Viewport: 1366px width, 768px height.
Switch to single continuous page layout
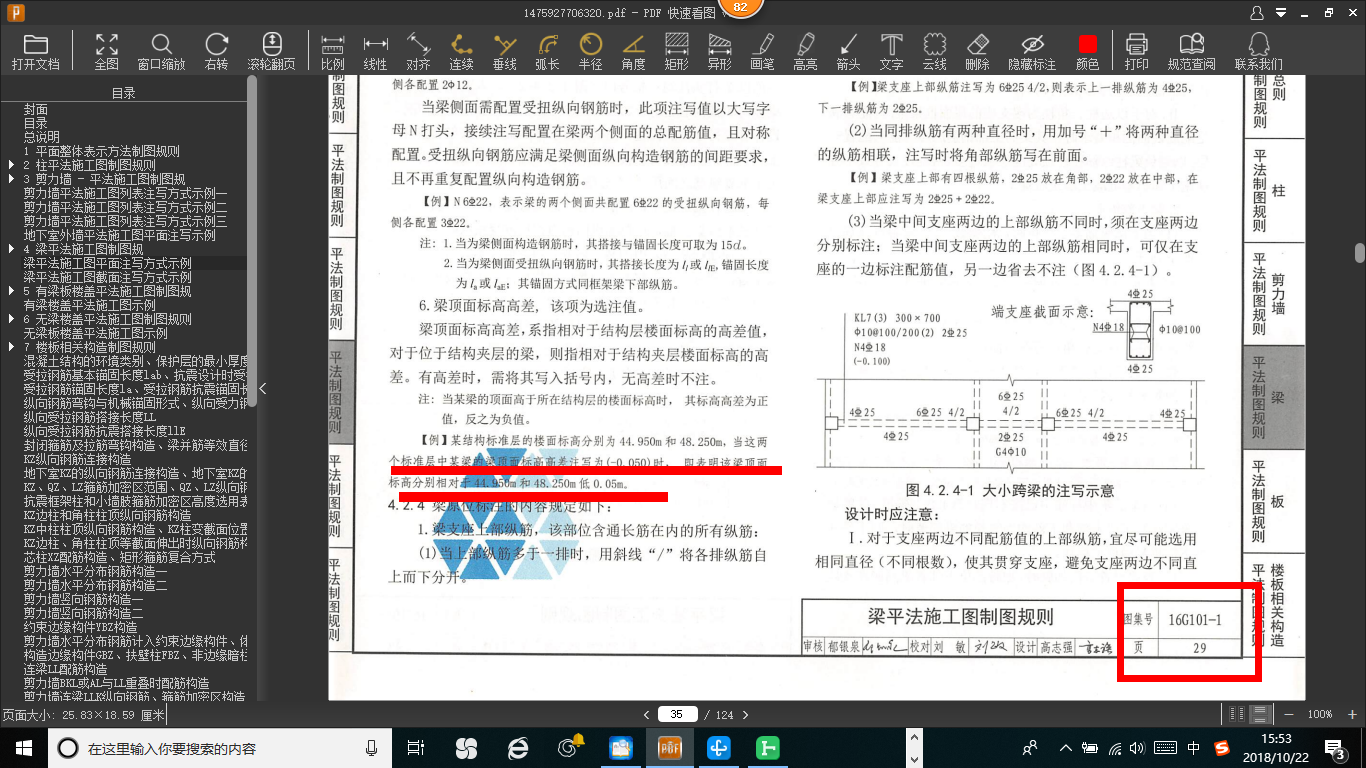pyautogui.click(x=1260, y=714)
